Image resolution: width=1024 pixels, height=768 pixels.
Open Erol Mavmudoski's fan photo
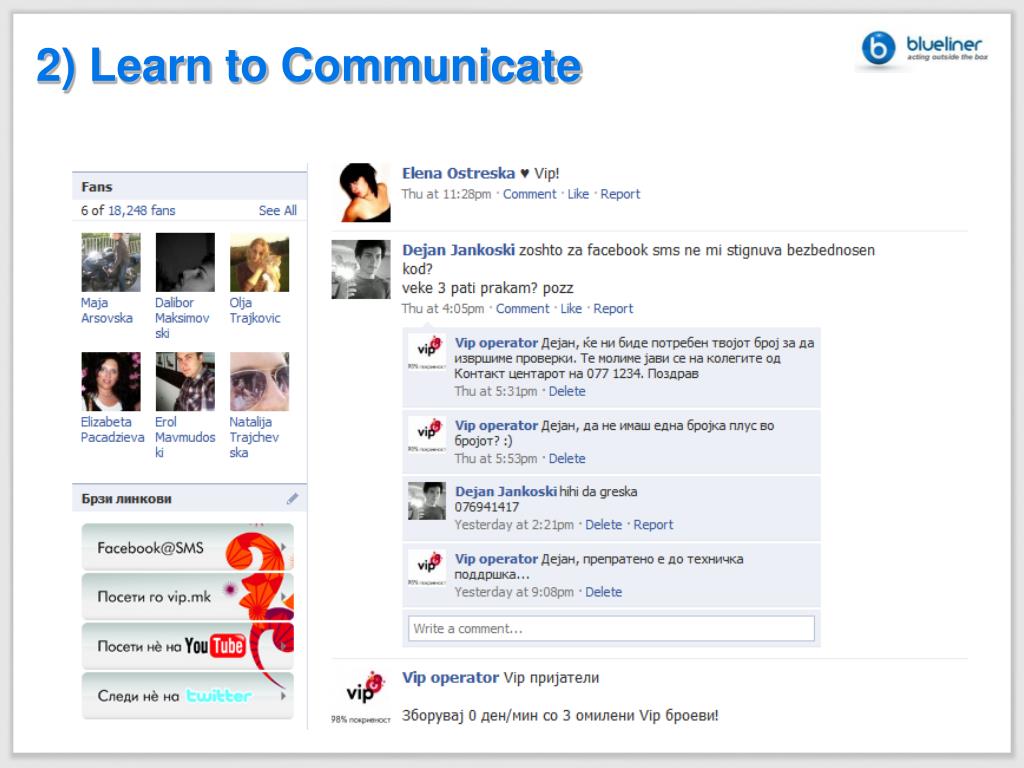coord(185,381)
